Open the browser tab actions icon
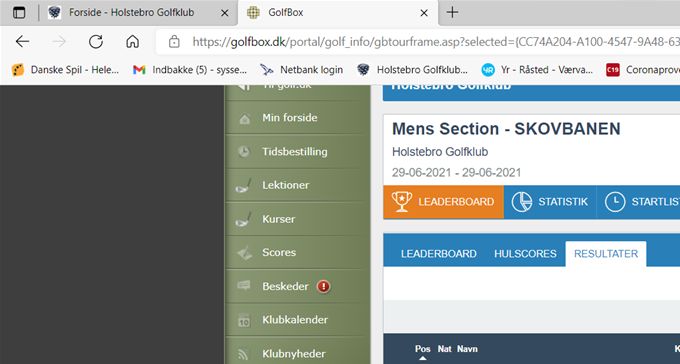This screenshot has width=680, height=364. coord(19,13)
